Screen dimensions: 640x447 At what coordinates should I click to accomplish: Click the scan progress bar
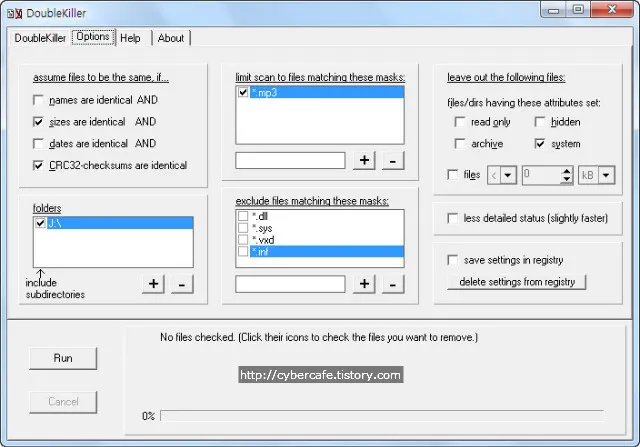coord(382,415)
